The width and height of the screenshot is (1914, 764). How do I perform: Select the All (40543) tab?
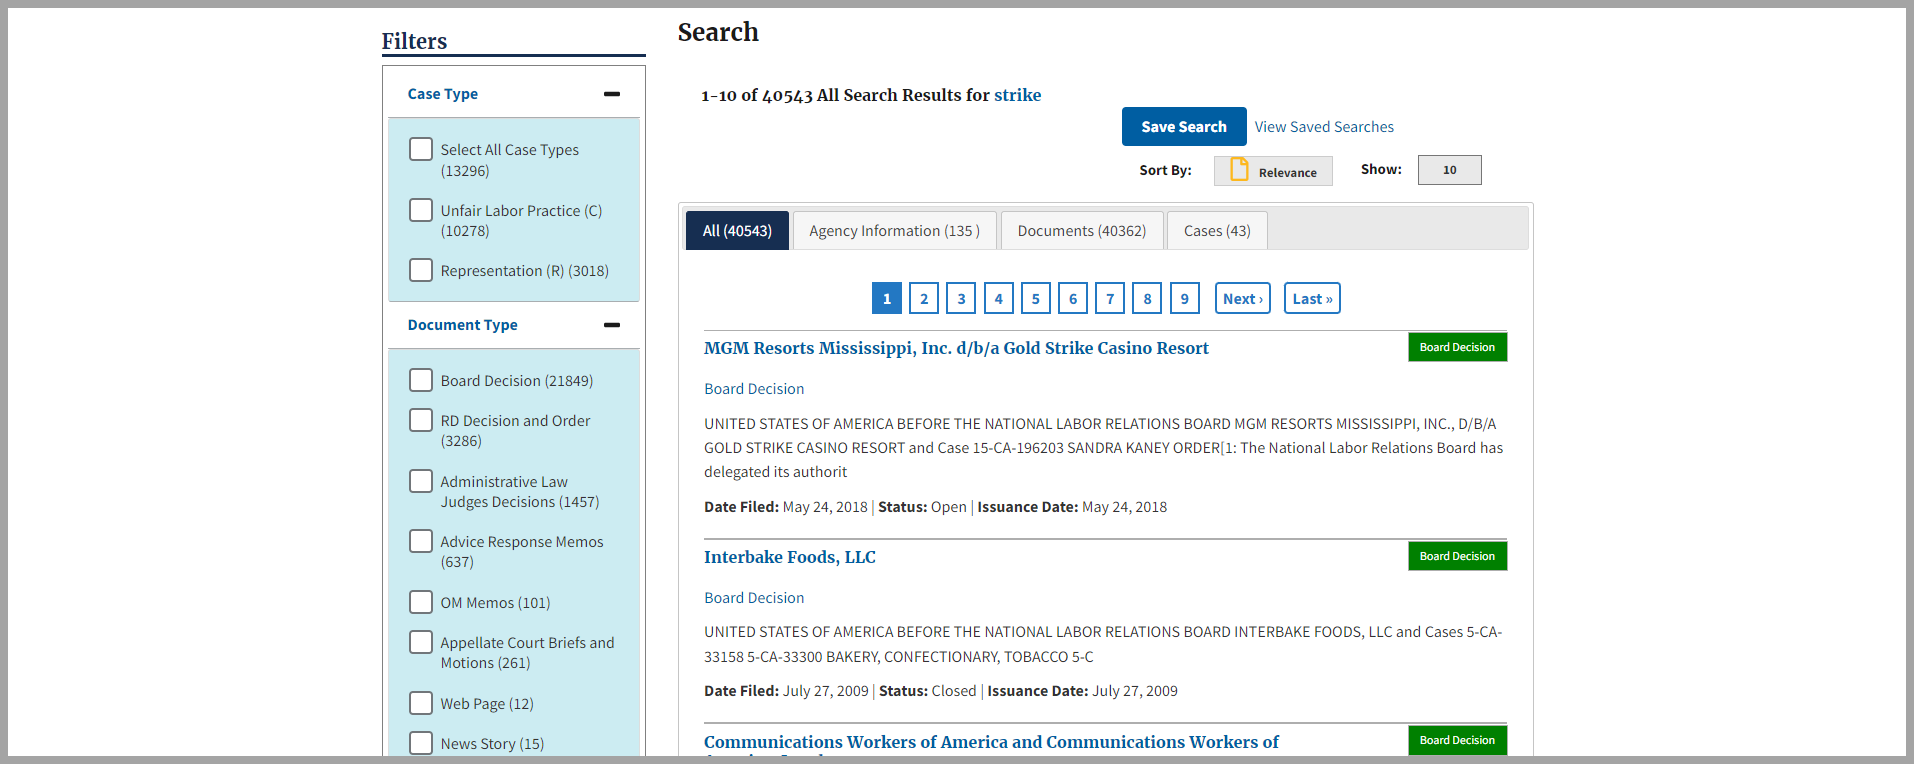click(x=737, y=231)
